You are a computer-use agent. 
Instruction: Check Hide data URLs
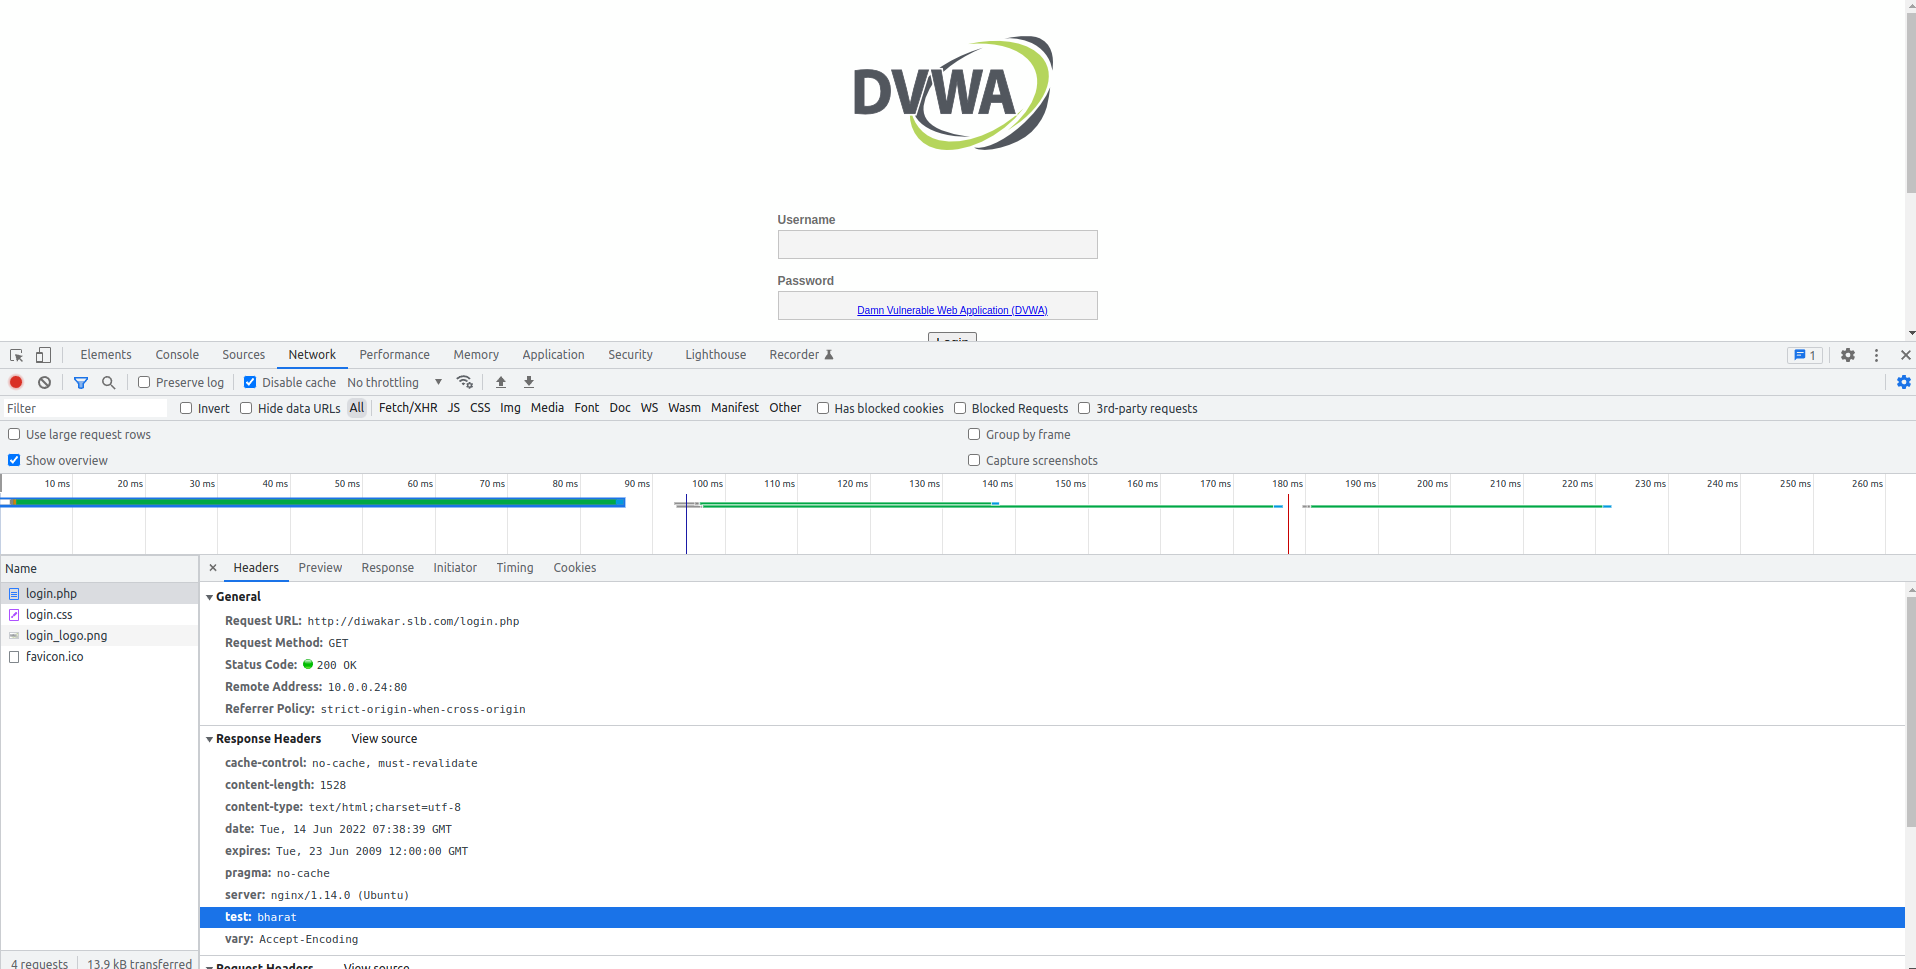tap(246, 408)
